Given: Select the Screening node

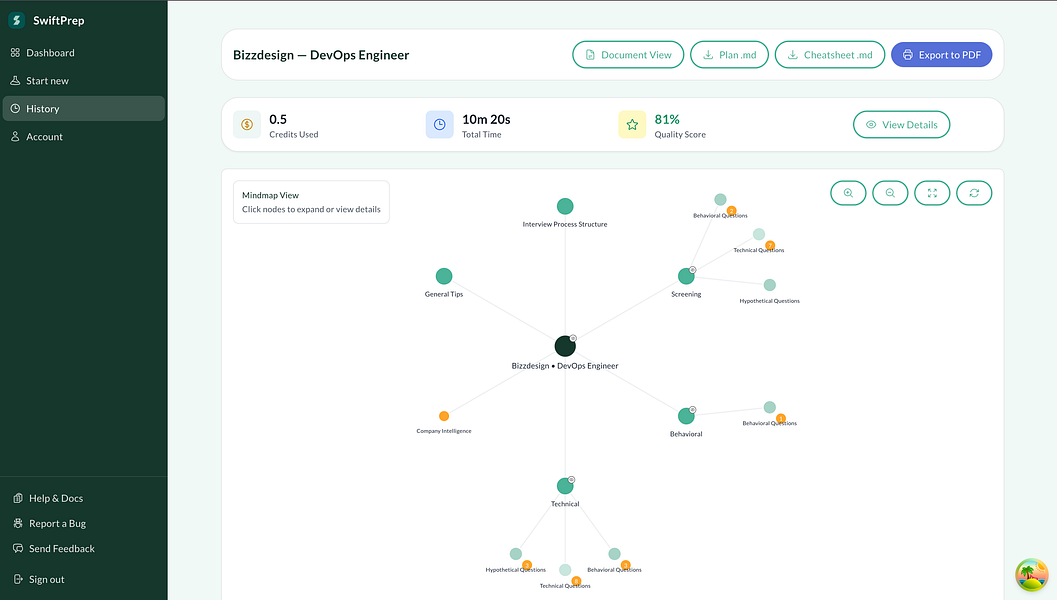Looking at the screenshot, I should click(686, 276).
